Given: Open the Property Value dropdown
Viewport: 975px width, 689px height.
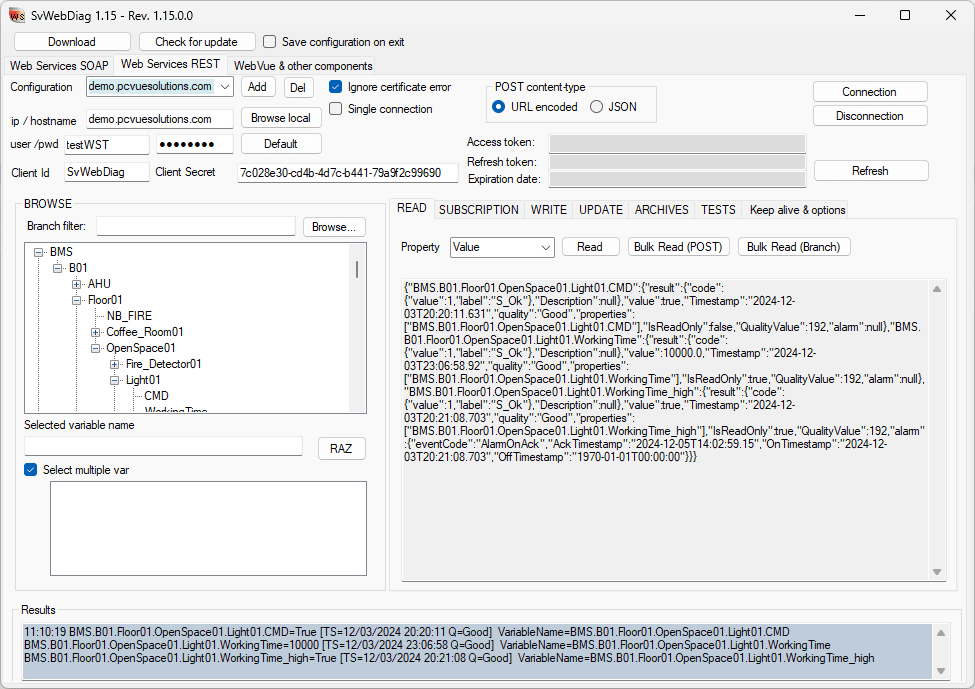Looking at the screenshot, I should 546,247.
